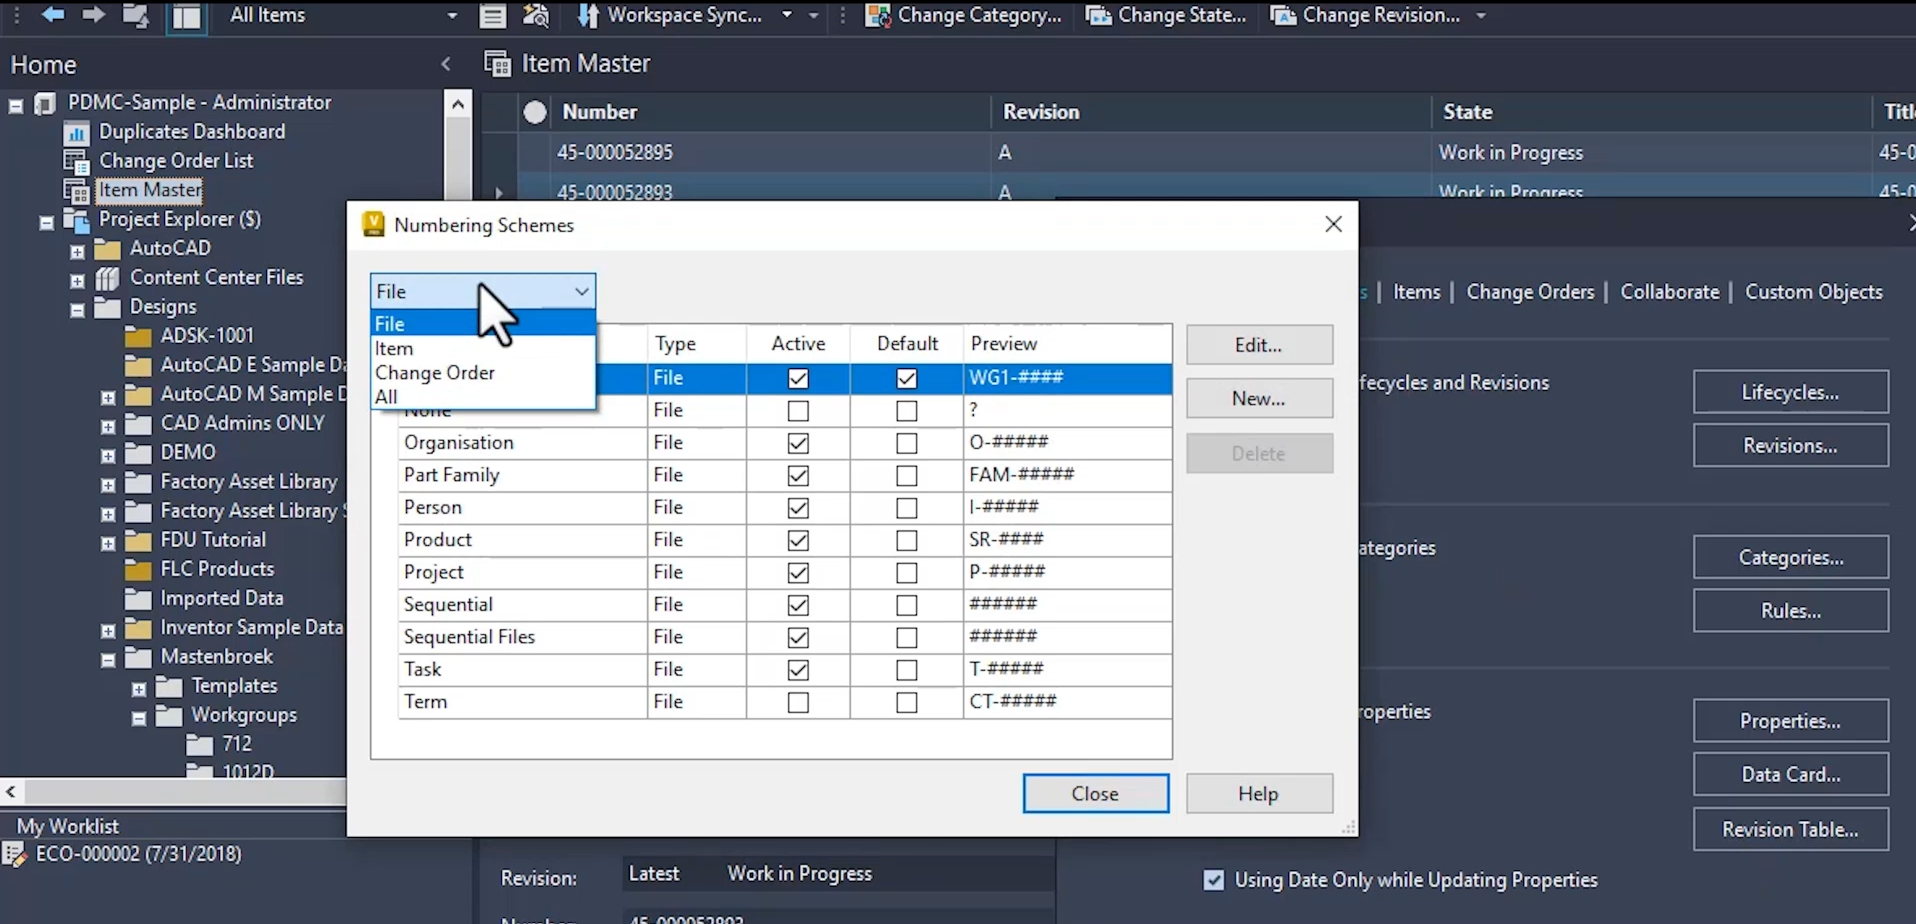
Task: Enable Active checkbox for Term scheme
Action: [798, 702]
